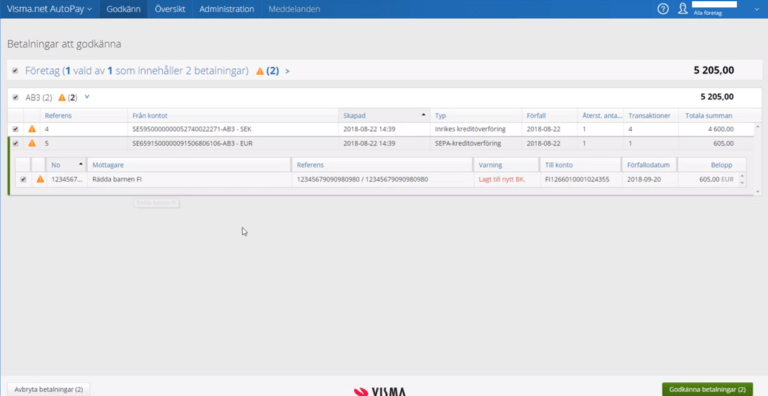The image size is (768, 396).
Task: Click the AB3 (2) company label
Action: pyautogui.click(x=39, y=97)
